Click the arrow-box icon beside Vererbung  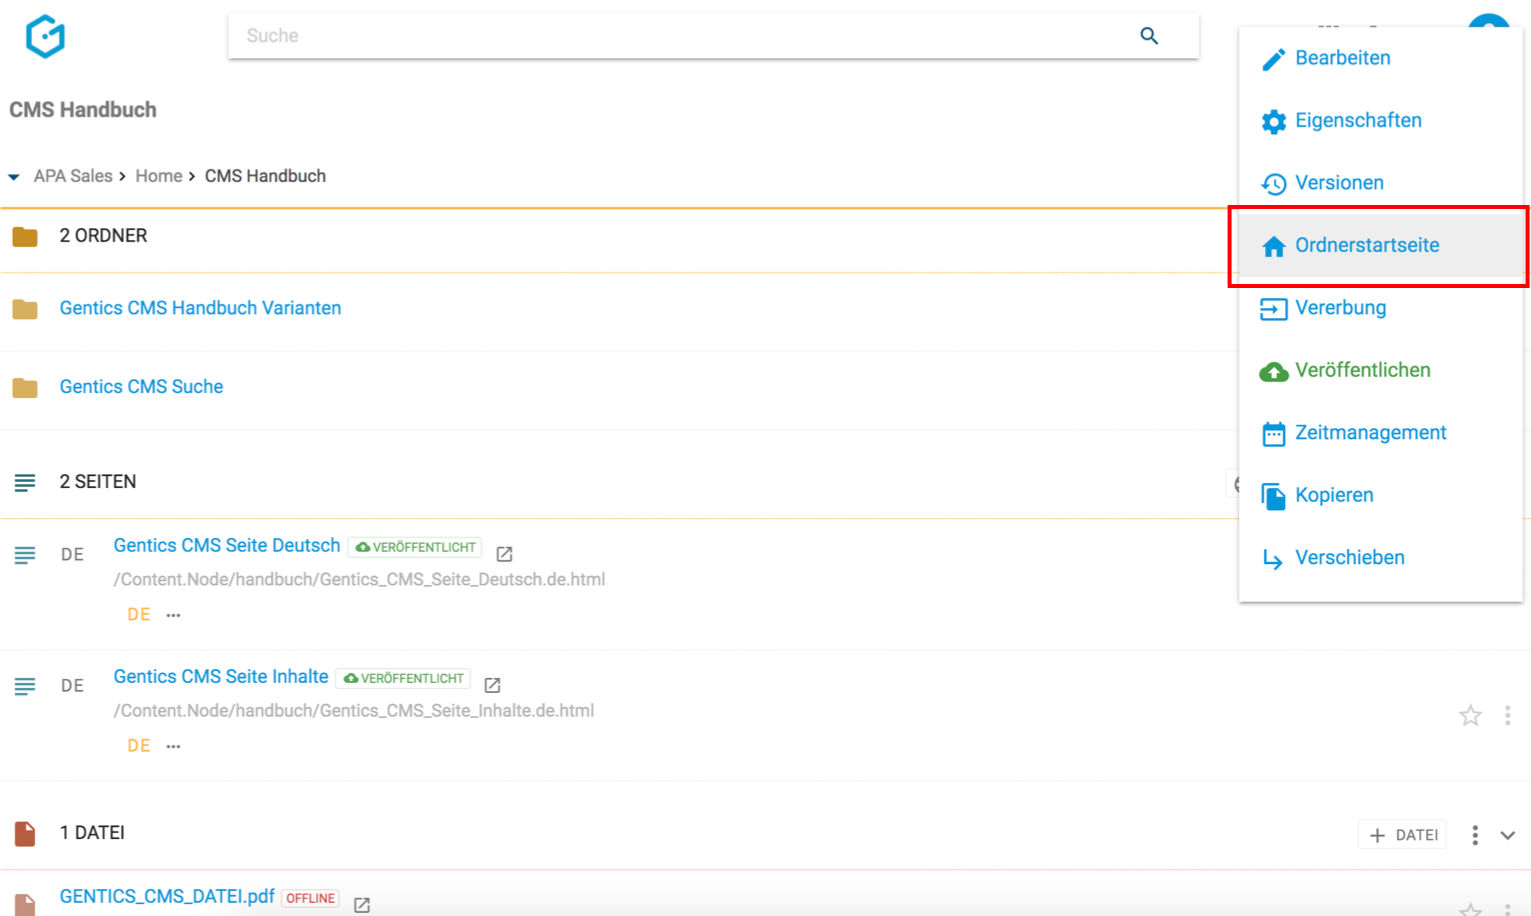[1273, 309]
